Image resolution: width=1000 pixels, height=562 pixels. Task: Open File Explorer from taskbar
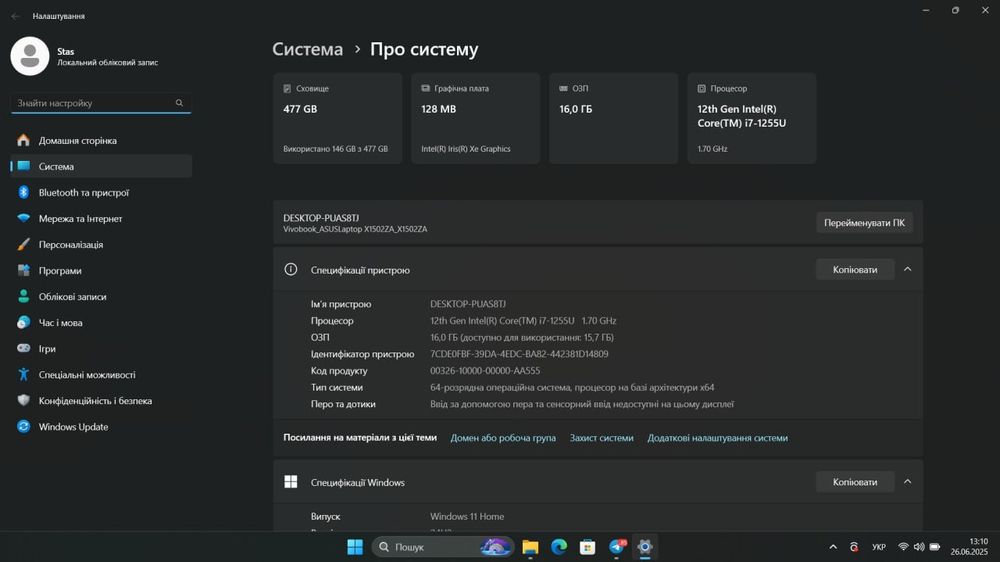530,547
